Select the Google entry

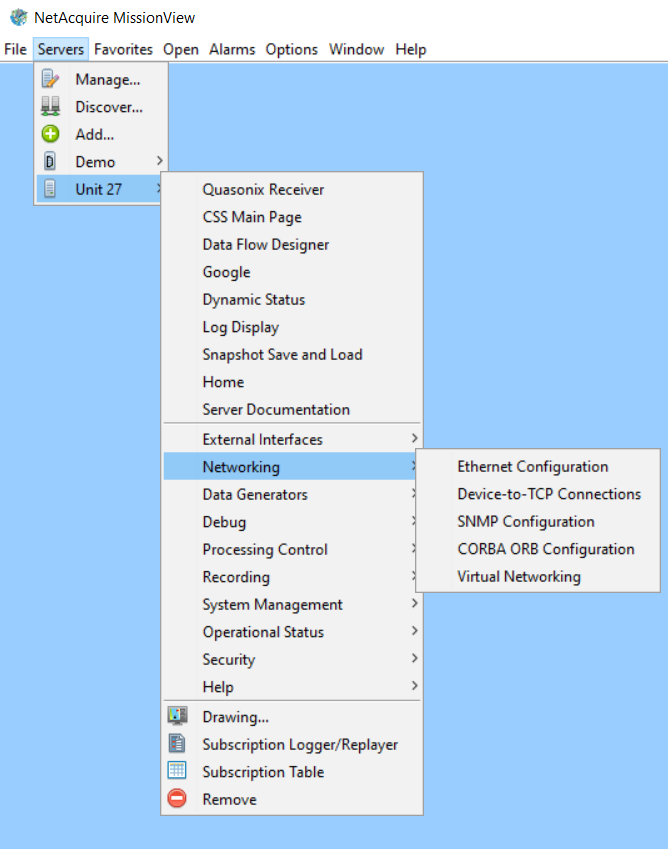pos(292,272)
